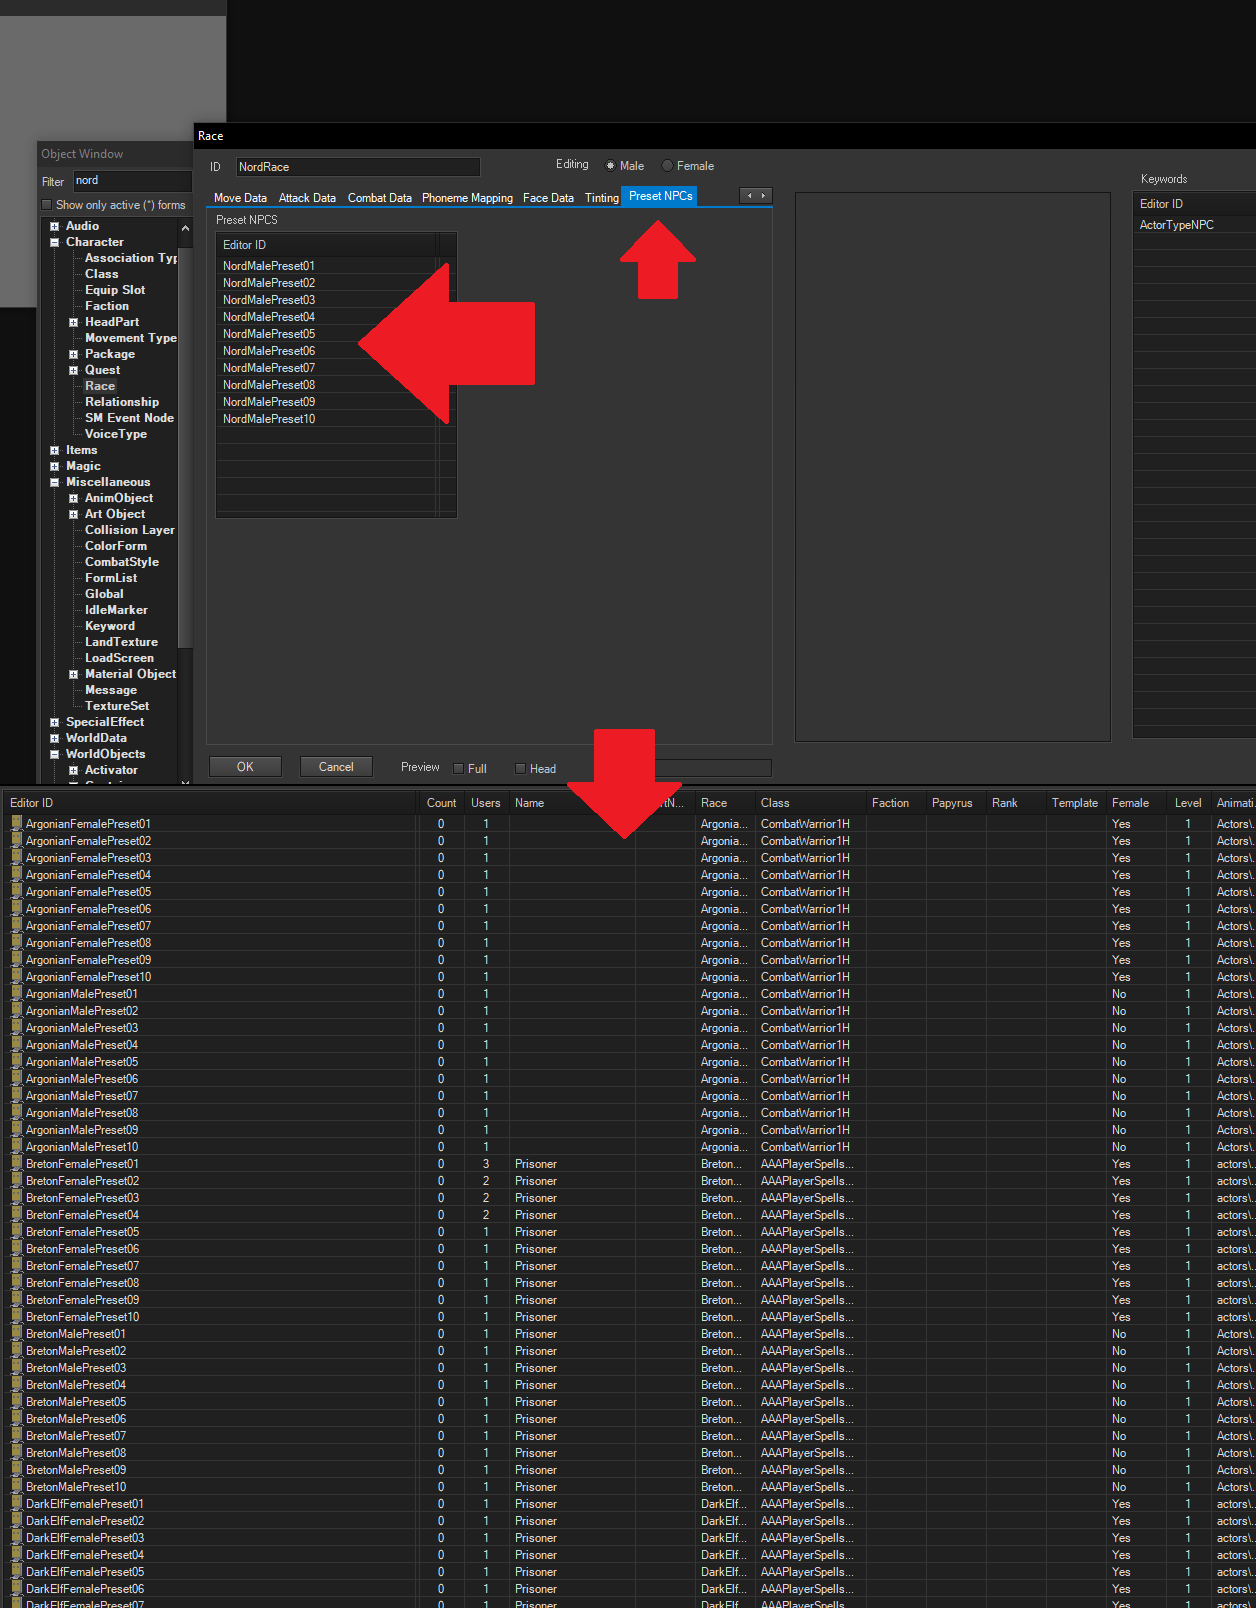Select the Preset NPCs tab
1256x1608 pixels.
[x=660, y=196]
